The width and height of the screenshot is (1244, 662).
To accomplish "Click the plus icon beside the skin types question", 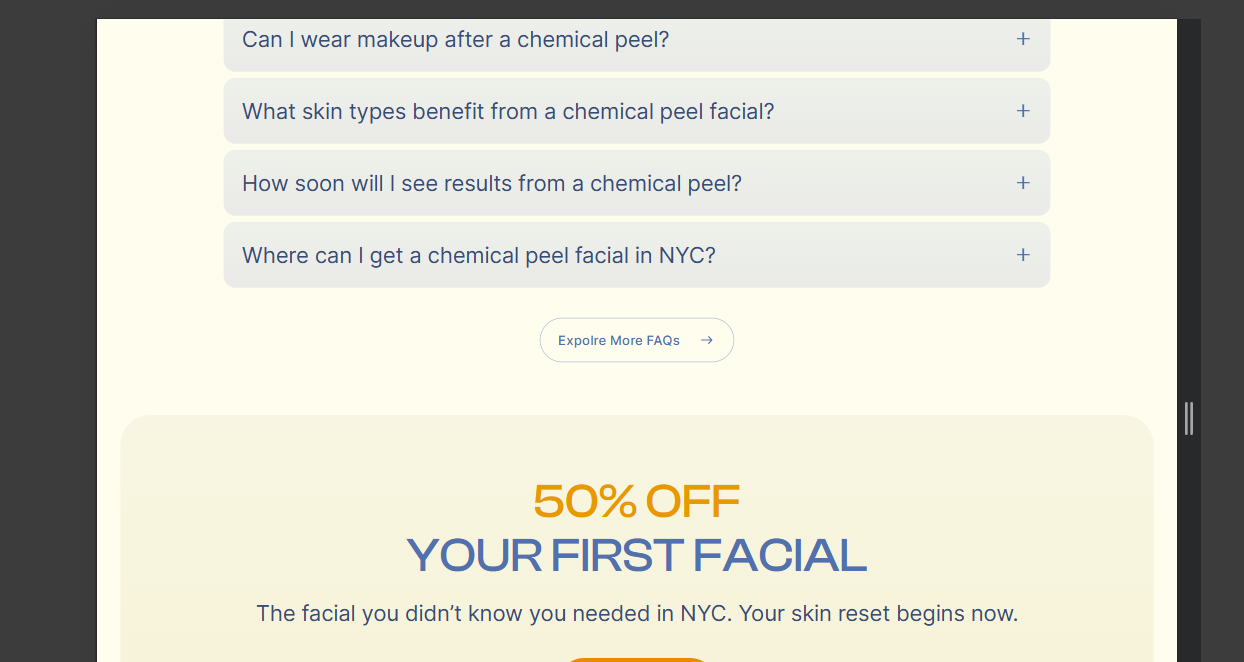I will (1022, 111).
